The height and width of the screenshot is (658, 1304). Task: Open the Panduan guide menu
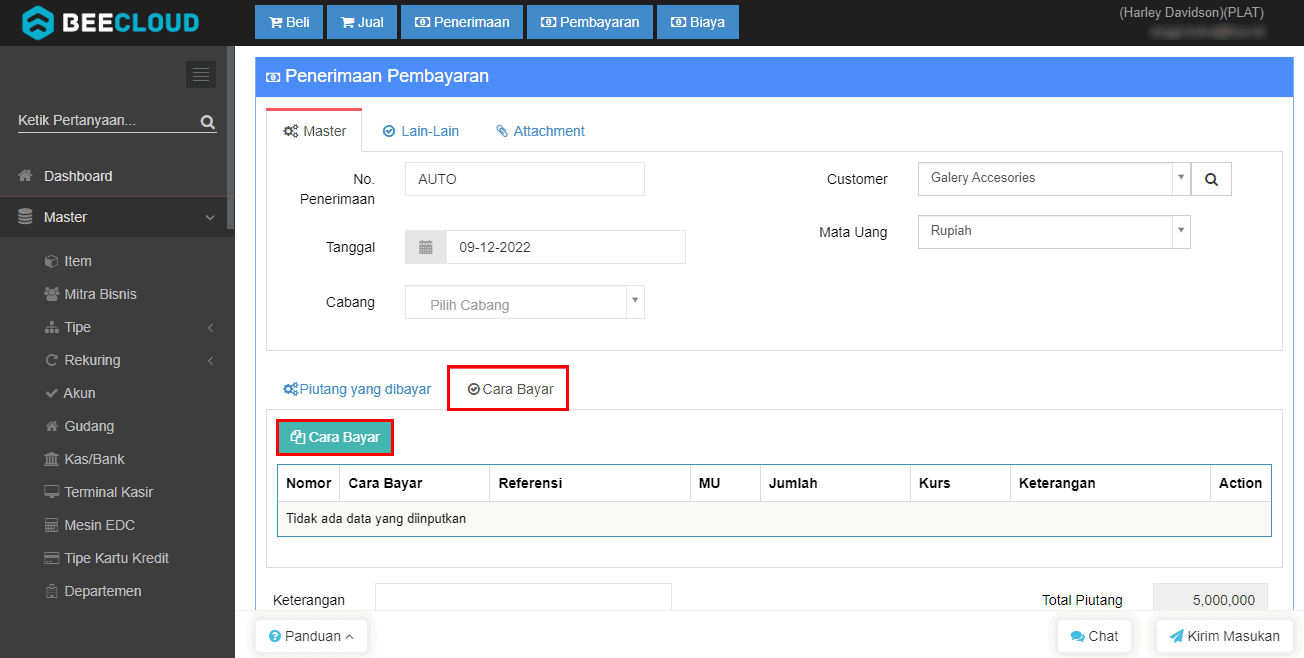click(311, 636)
